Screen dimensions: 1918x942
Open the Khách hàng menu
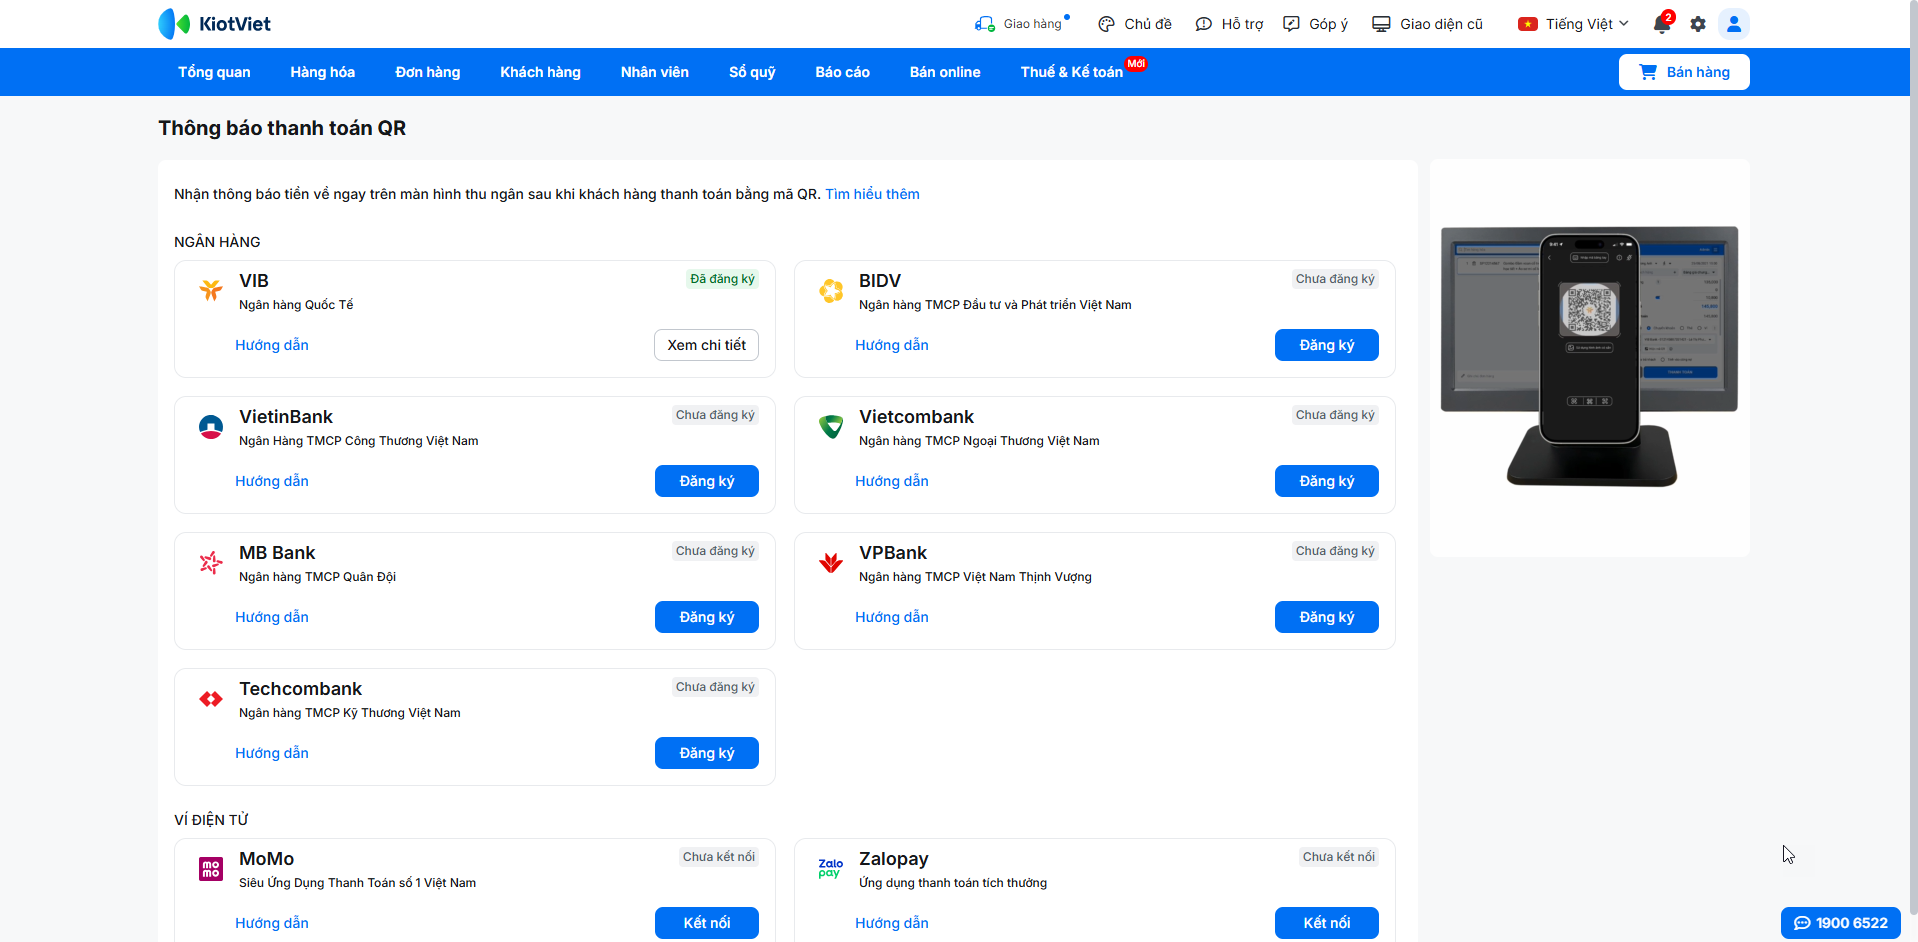(541, 72)
